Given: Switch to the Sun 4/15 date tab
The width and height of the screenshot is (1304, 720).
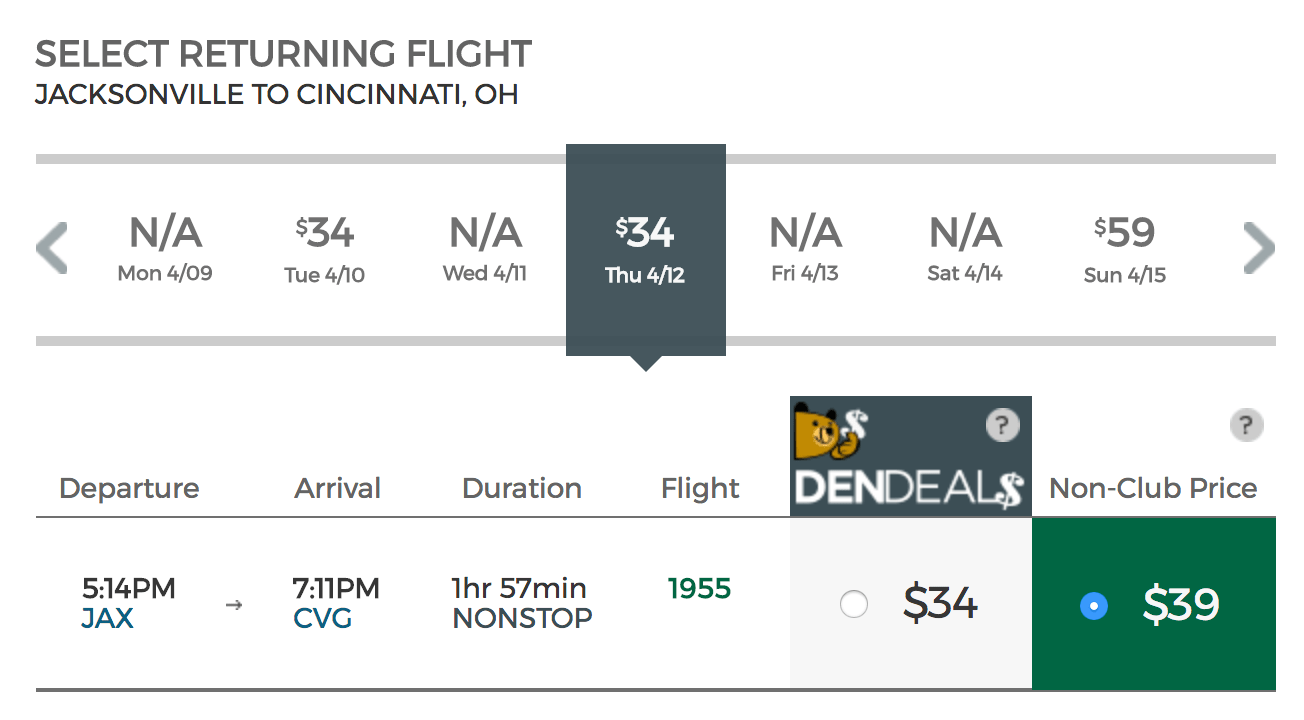Looking at the screenshot, I should pyautogui.click(x=1124, y=248).
